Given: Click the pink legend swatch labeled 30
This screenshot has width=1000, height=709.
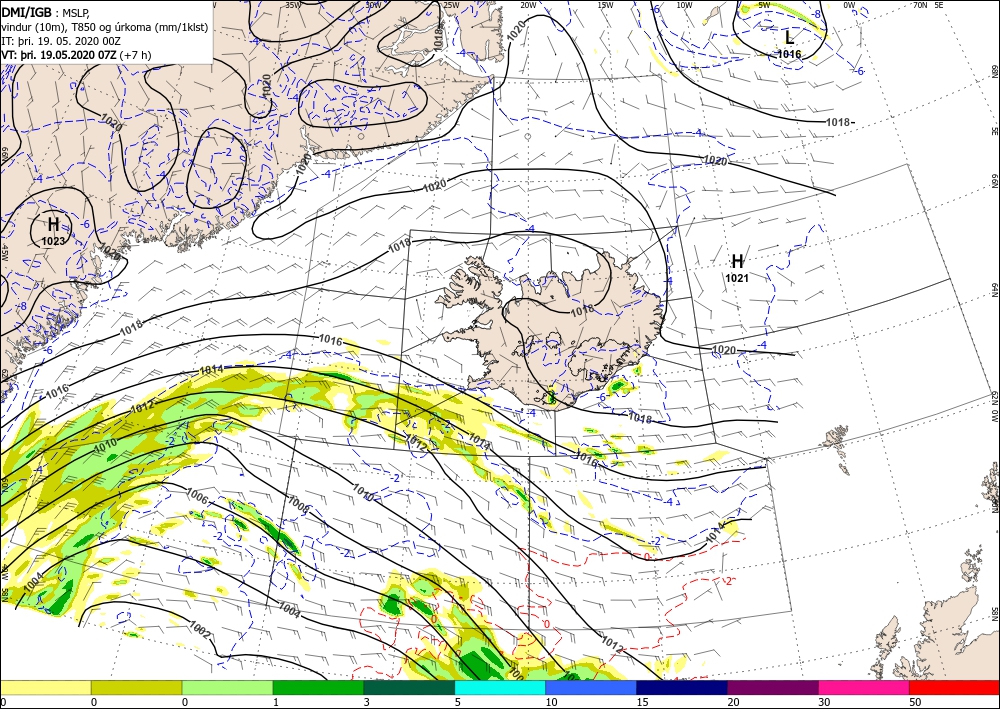Looking at the screenshot, I should coord(864,687).
